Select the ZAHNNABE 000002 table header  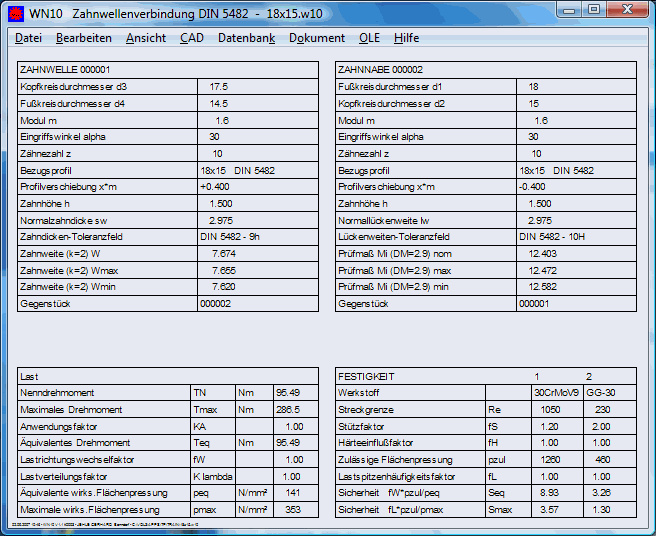(381, 70)
